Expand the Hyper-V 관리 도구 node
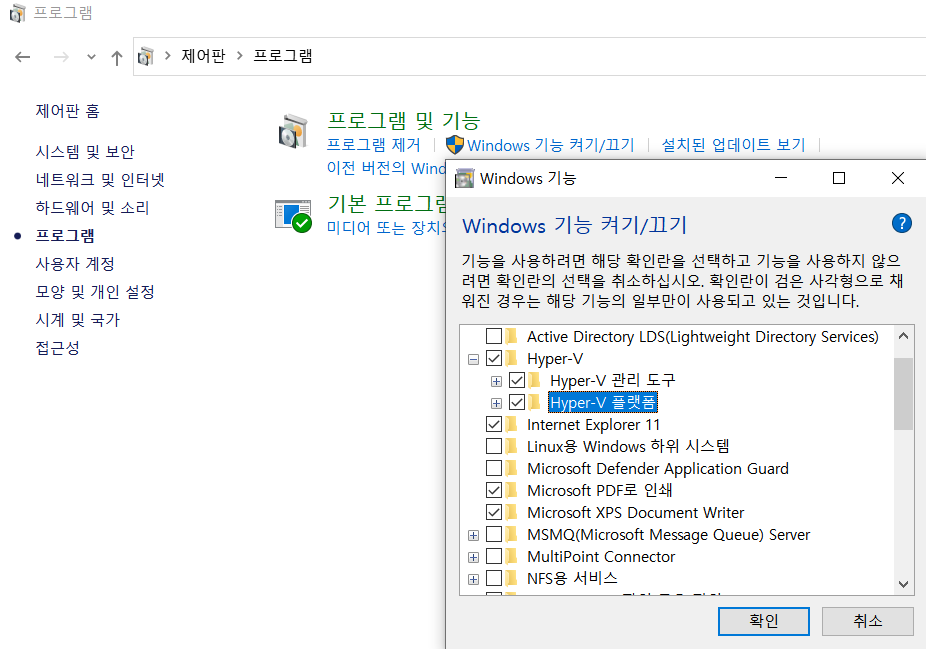 (496, 381)
